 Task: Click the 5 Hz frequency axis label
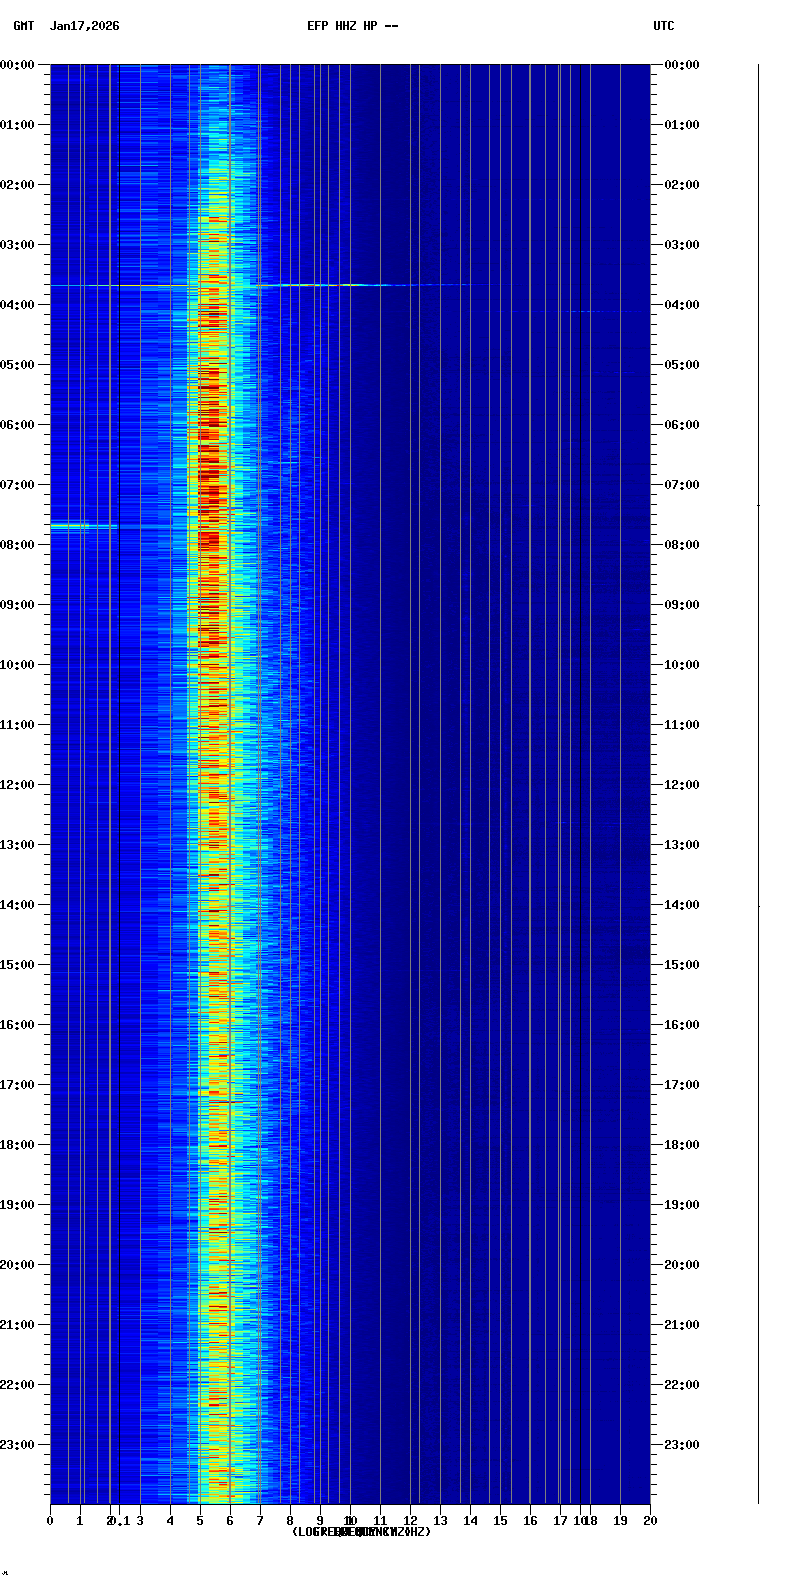click(x=200, y=1521)
